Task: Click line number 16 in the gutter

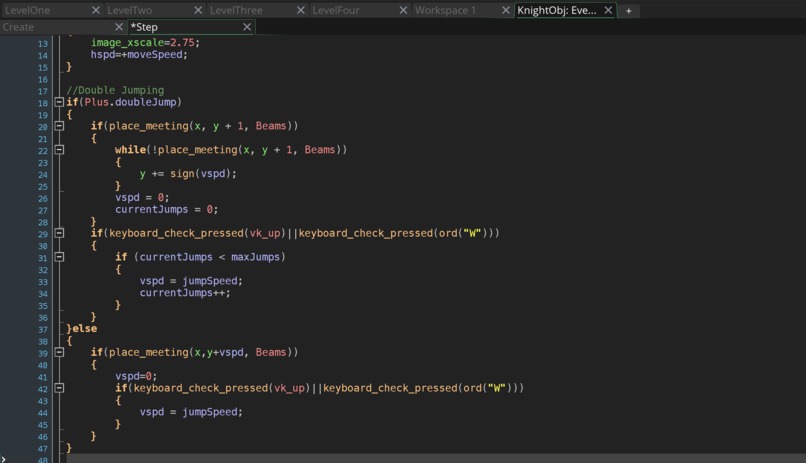Action: click(42, 80)
